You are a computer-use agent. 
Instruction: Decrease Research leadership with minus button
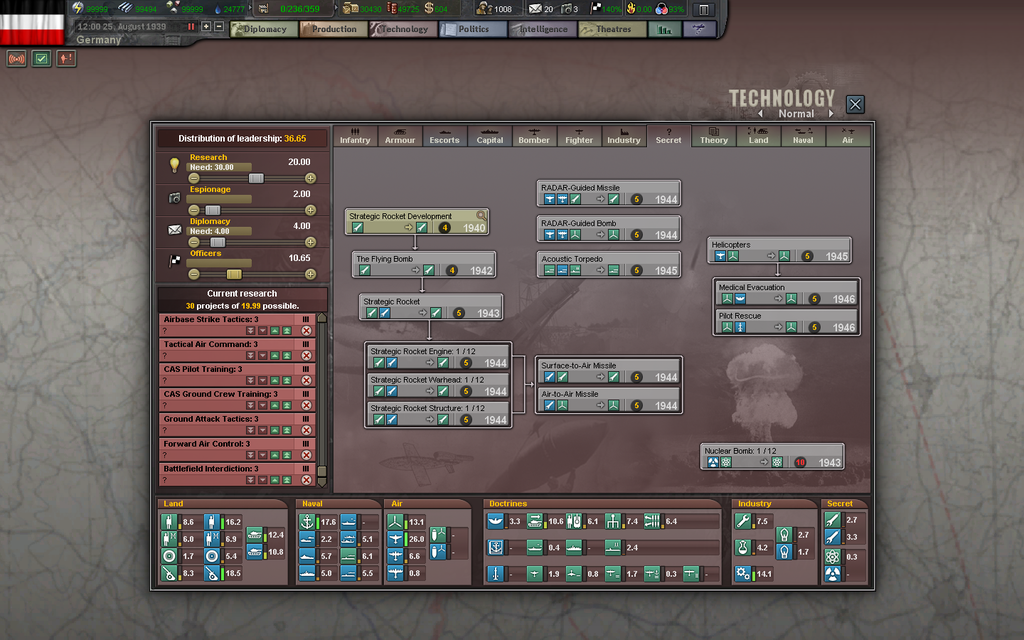194,178
